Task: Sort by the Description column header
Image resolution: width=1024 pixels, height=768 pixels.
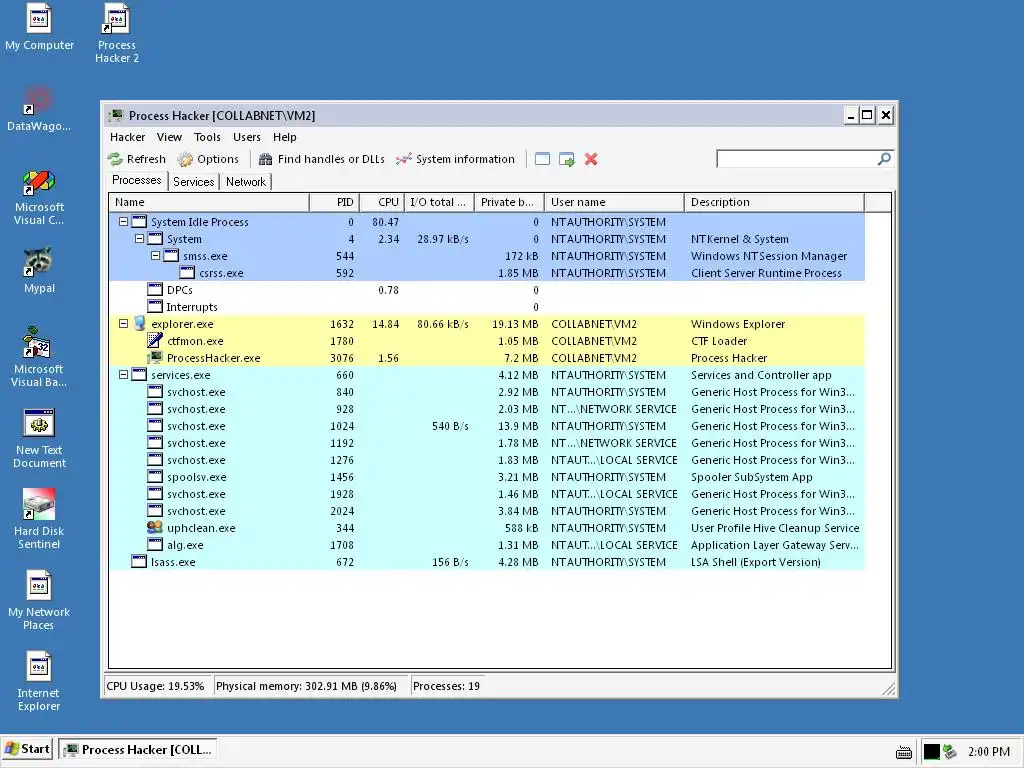Action: pos(775,202)
